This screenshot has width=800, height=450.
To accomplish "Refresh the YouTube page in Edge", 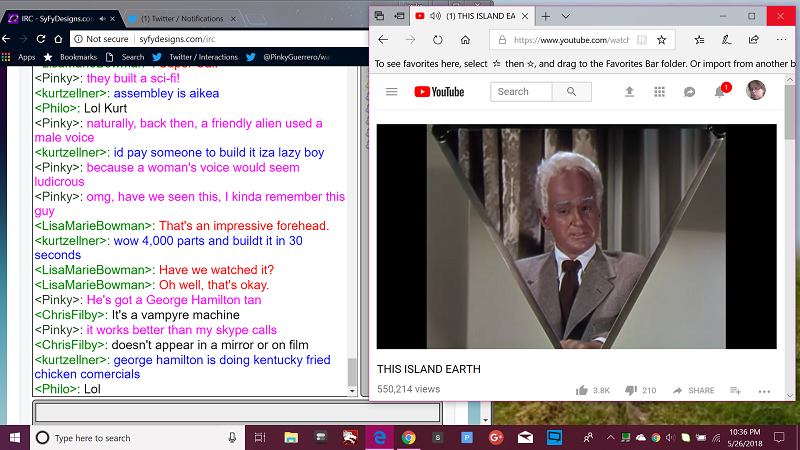I will (x=438, y=40).
